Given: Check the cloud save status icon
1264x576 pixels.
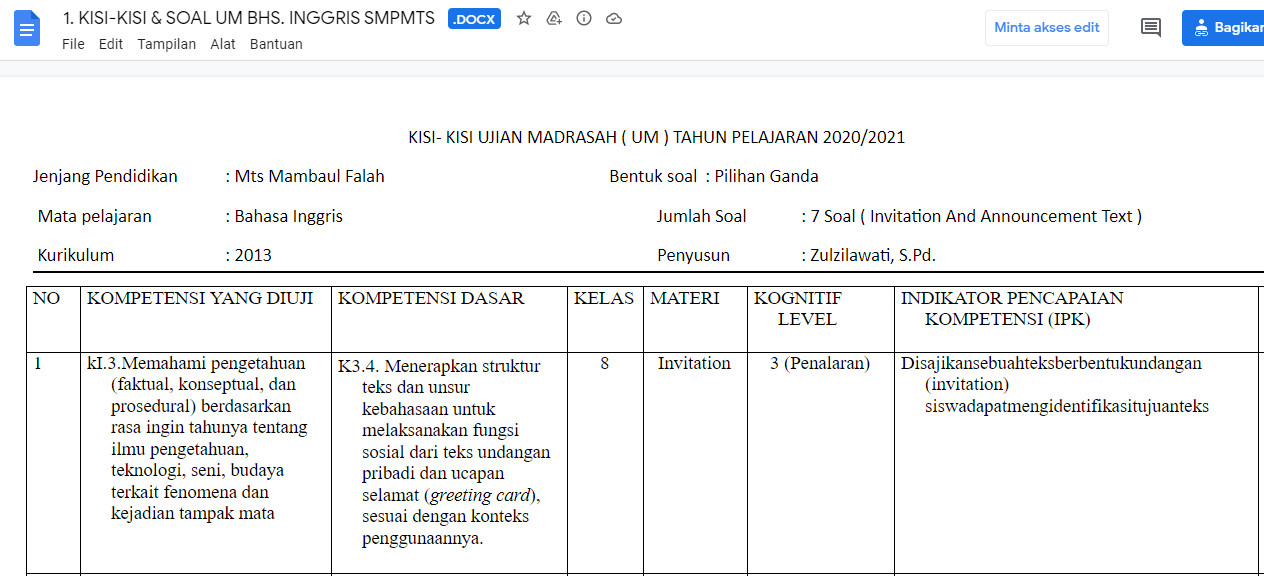Looking at the screenshot, I should pos(614,18).
